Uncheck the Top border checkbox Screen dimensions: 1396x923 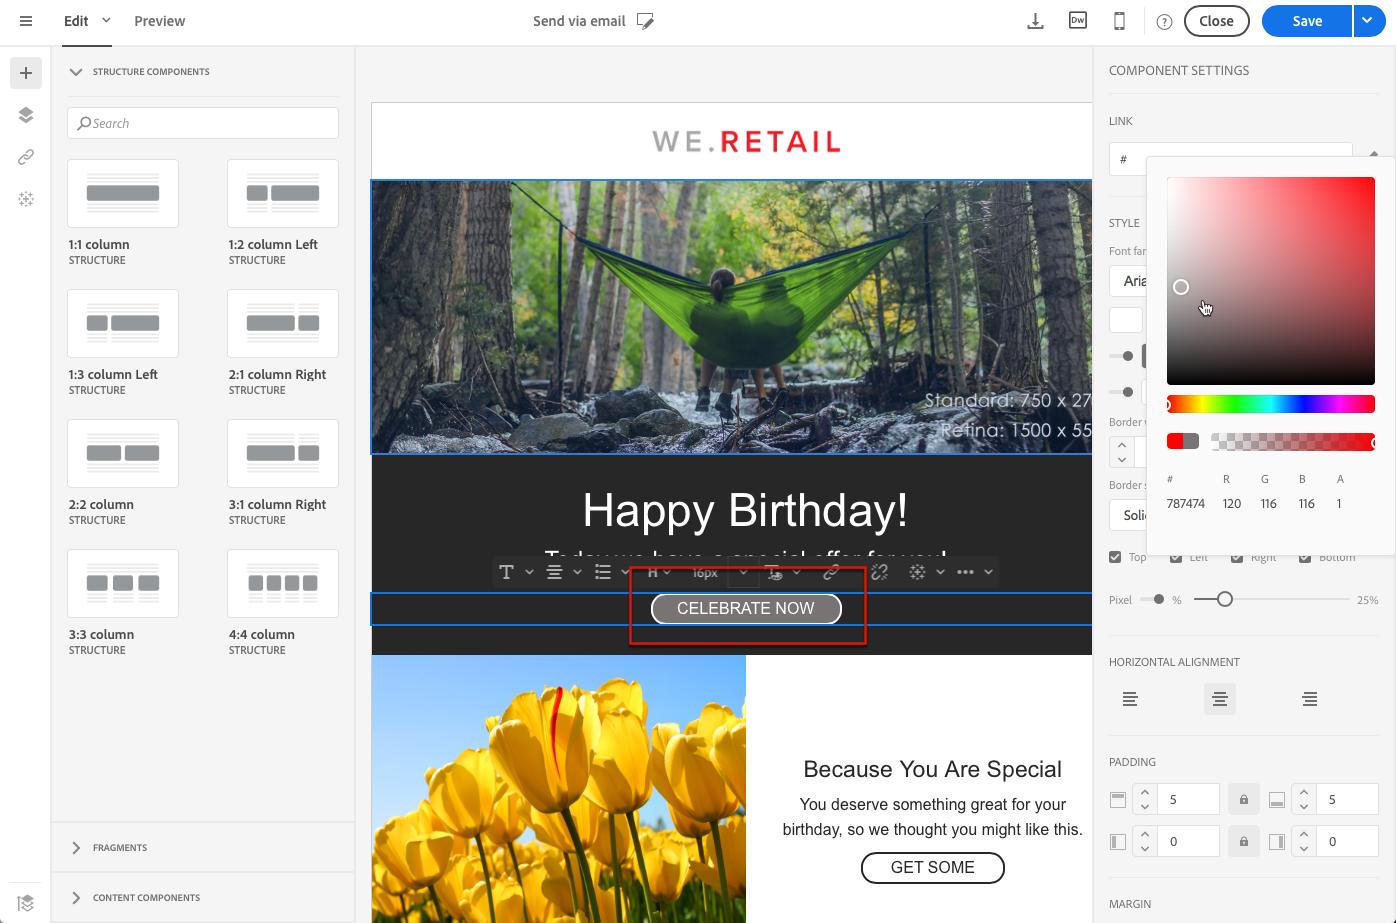point(1115,557)
